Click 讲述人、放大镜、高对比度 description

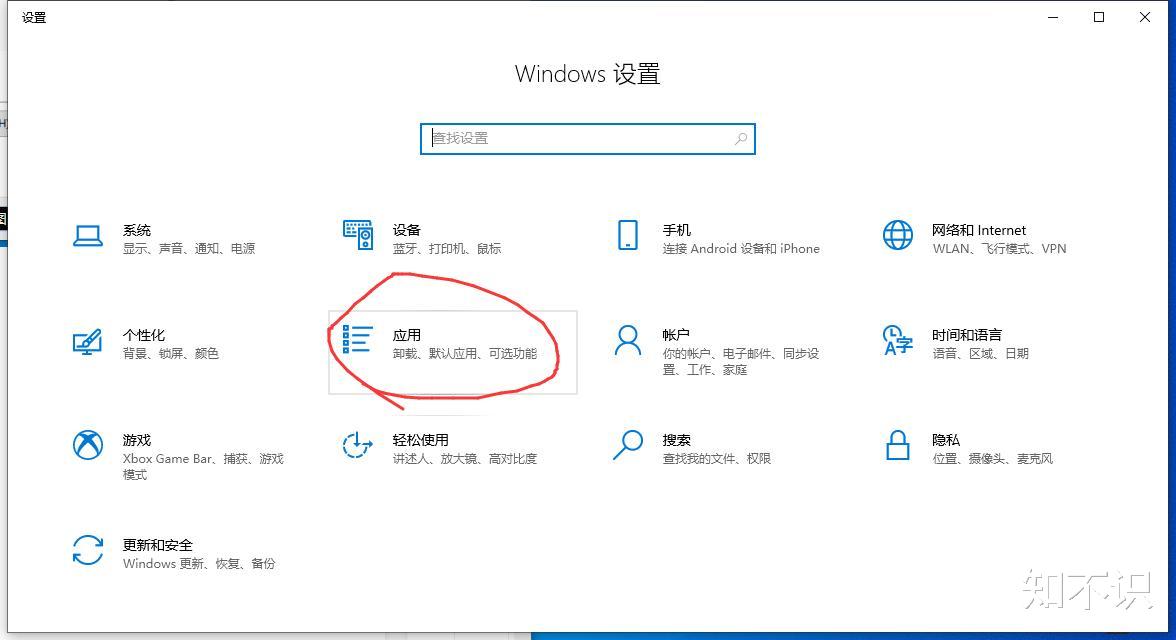point(465,458)
